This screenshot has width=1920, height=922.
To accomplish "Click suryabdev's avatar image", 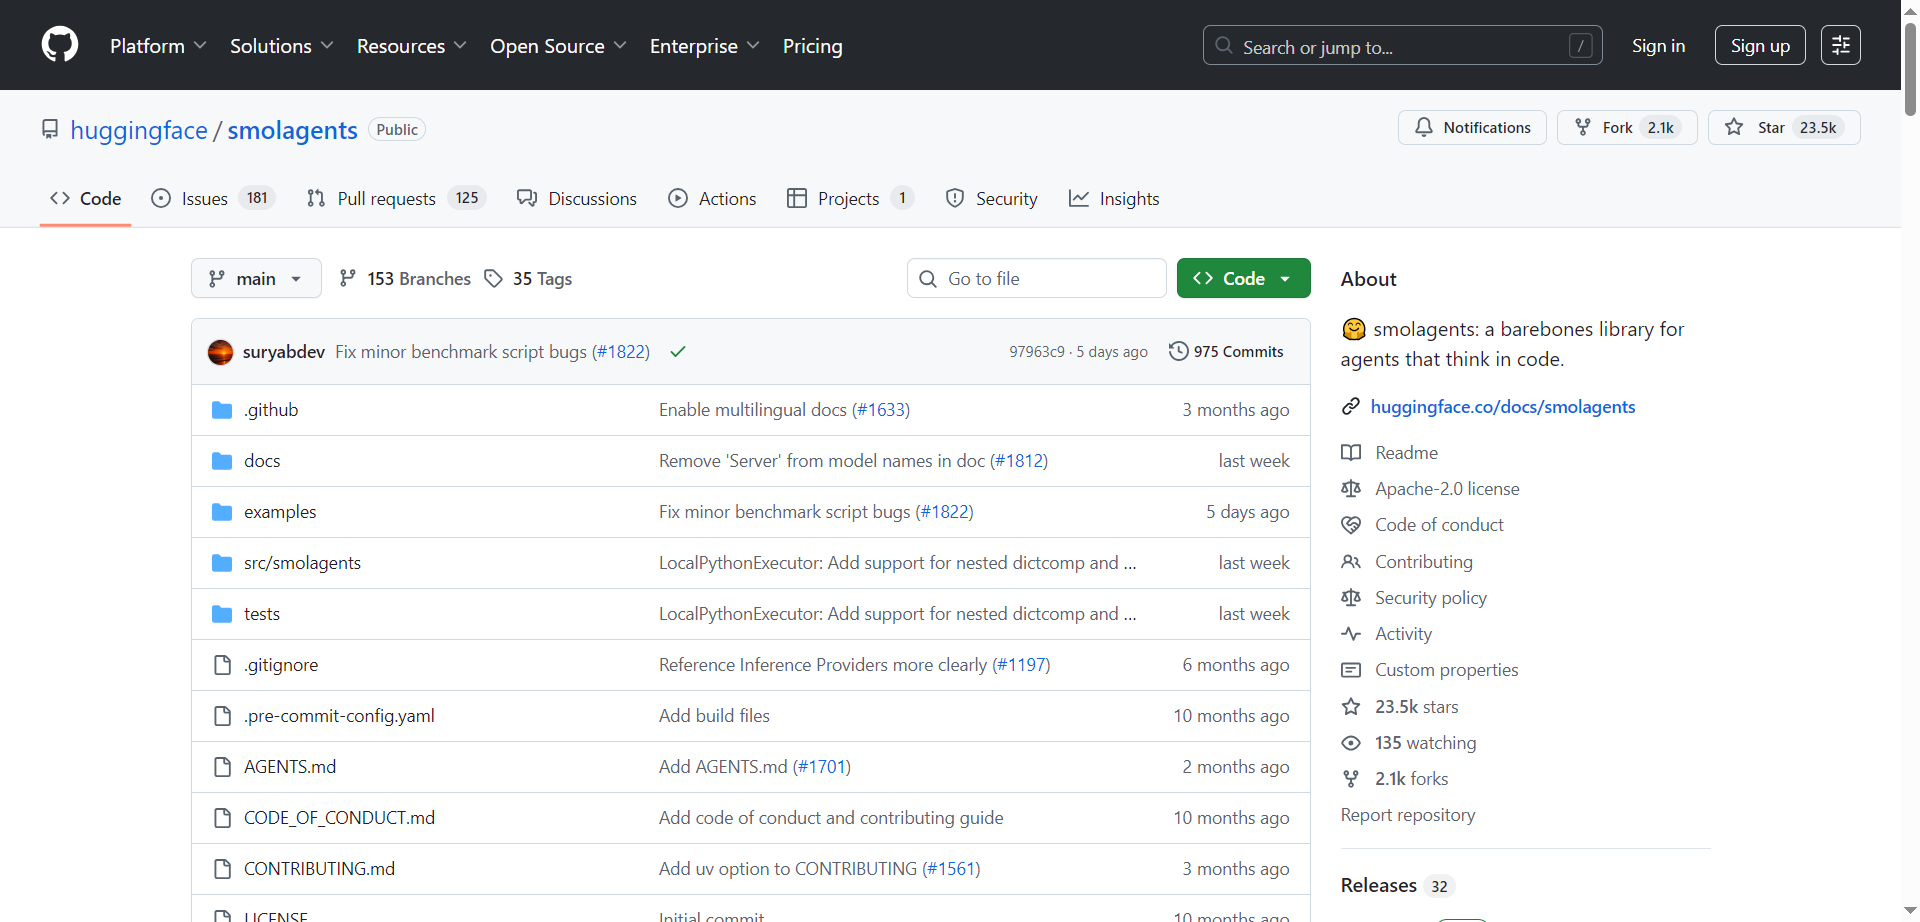I will pos(220,352).
